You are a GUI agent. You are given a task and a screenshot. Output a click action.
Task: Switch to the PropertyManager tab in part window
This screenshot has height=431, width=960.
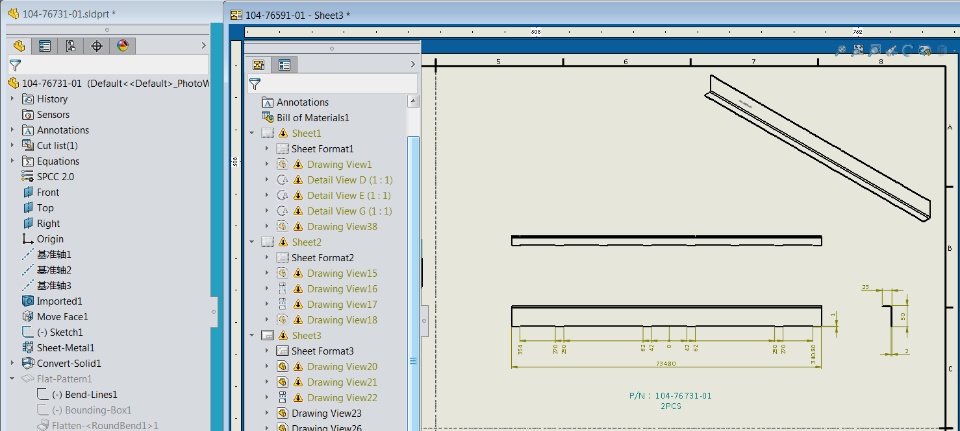[45, 45]
